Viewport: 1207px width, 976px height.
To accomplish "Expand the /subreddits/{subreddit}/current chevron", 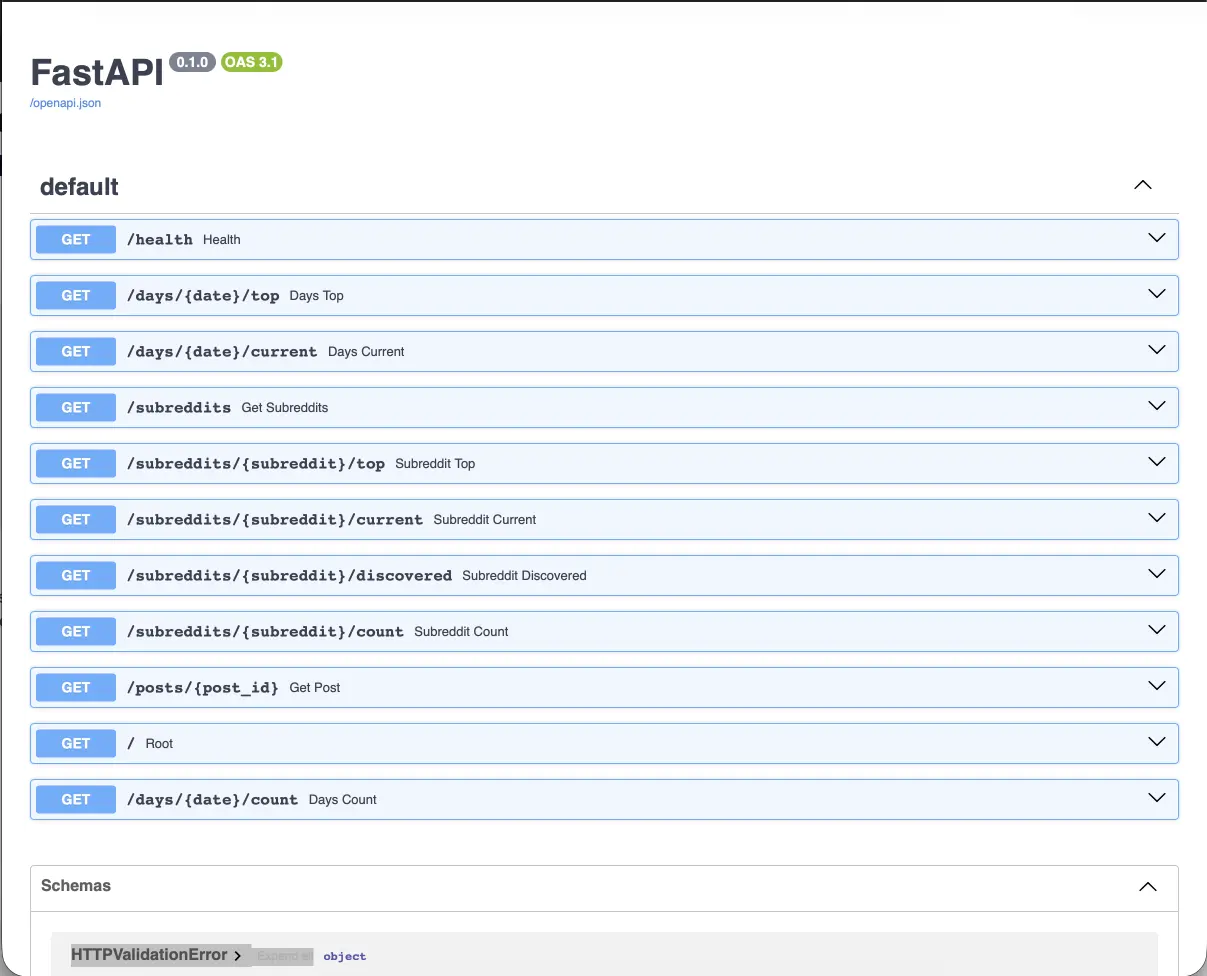I will [1157, 518].
